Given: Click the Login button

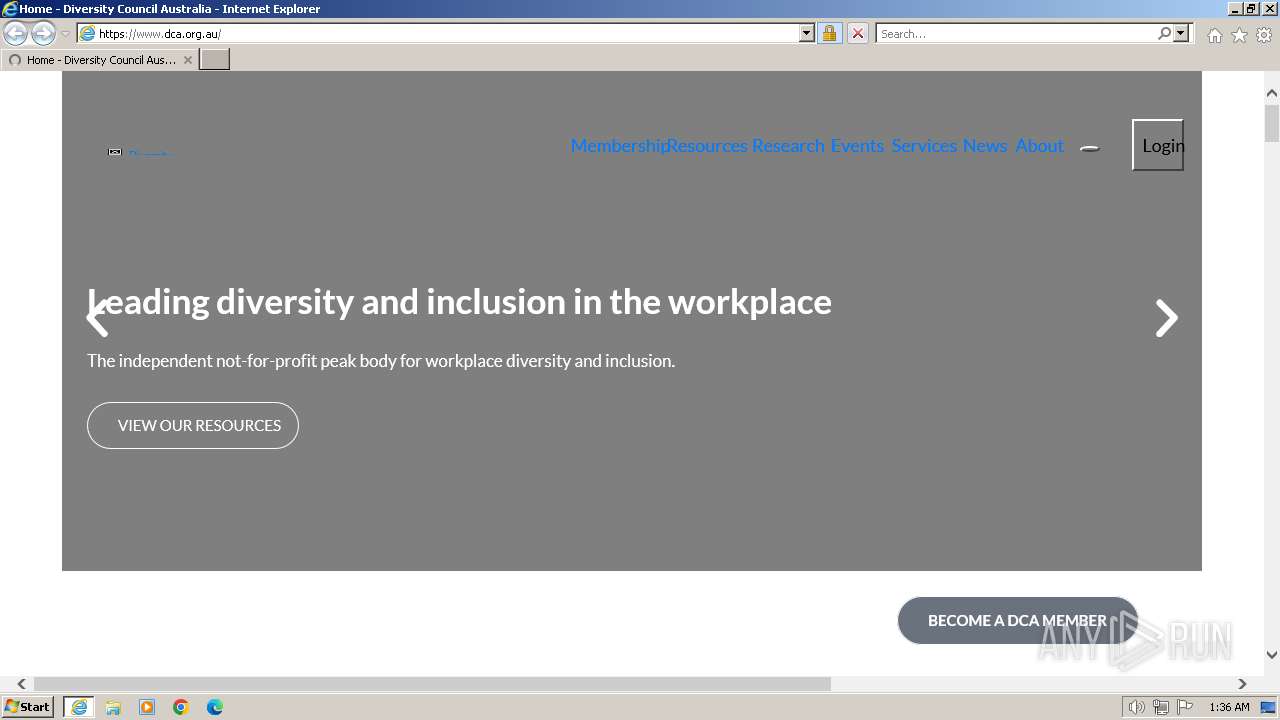Looking at the screenshot, I should pyautogui.click(x=1158, y=145).
